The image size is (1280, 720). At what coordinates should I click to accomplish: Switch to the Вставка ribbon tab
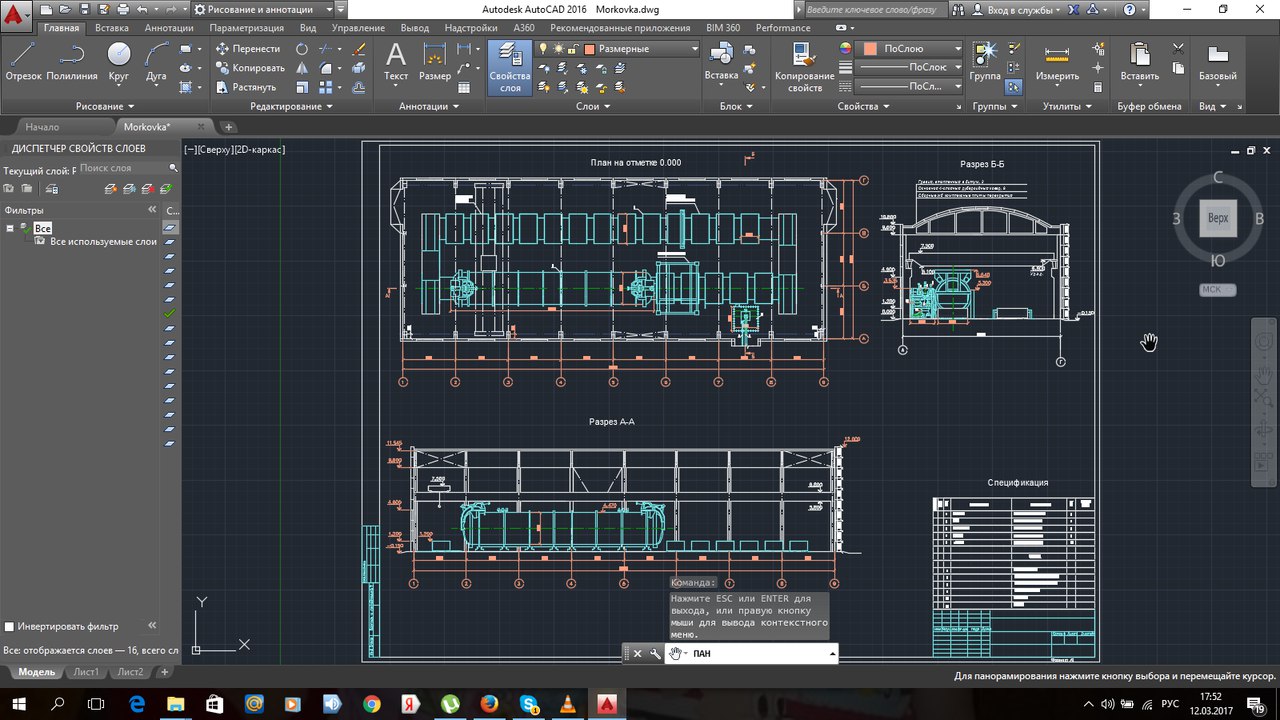click(112, 28)
